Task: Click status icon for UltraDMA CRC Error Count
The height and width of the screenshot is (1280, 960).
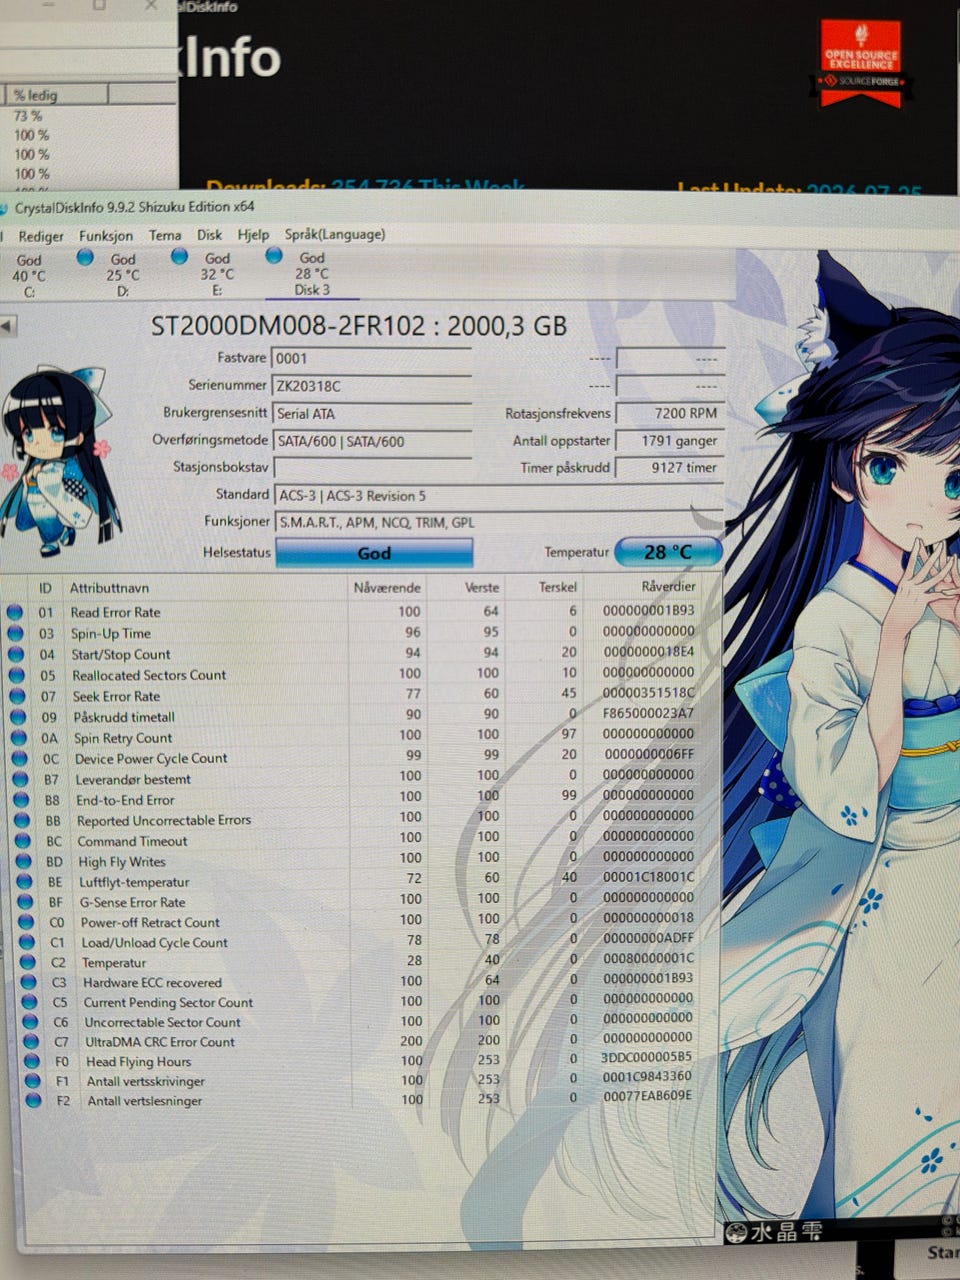Action: coord(32,1042)
